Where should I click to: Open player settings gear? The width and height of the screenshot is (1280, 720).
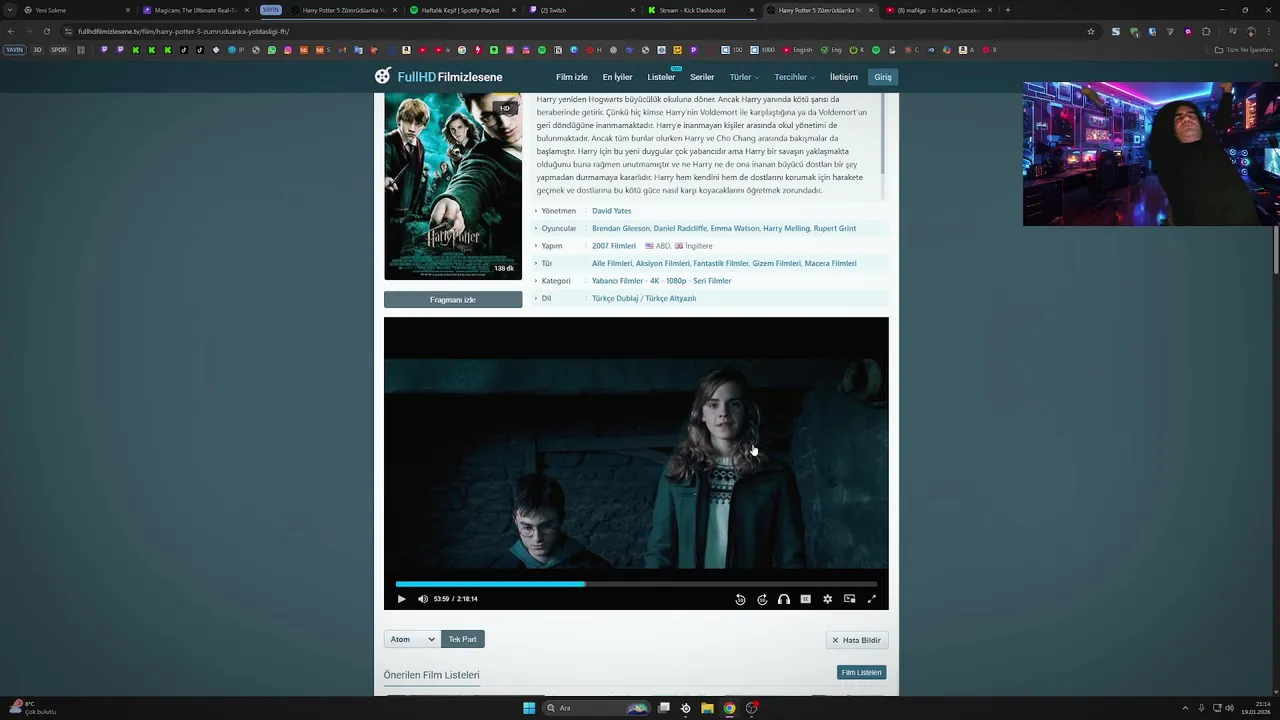point(827,599)
